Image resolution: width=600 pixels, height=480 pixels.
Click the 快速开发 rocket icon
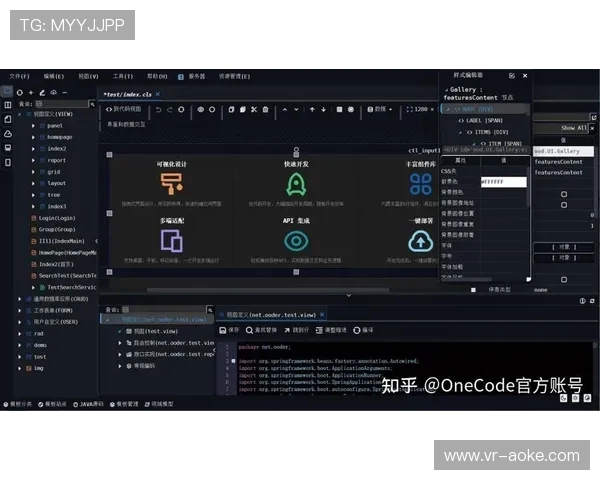pos(295,183)
